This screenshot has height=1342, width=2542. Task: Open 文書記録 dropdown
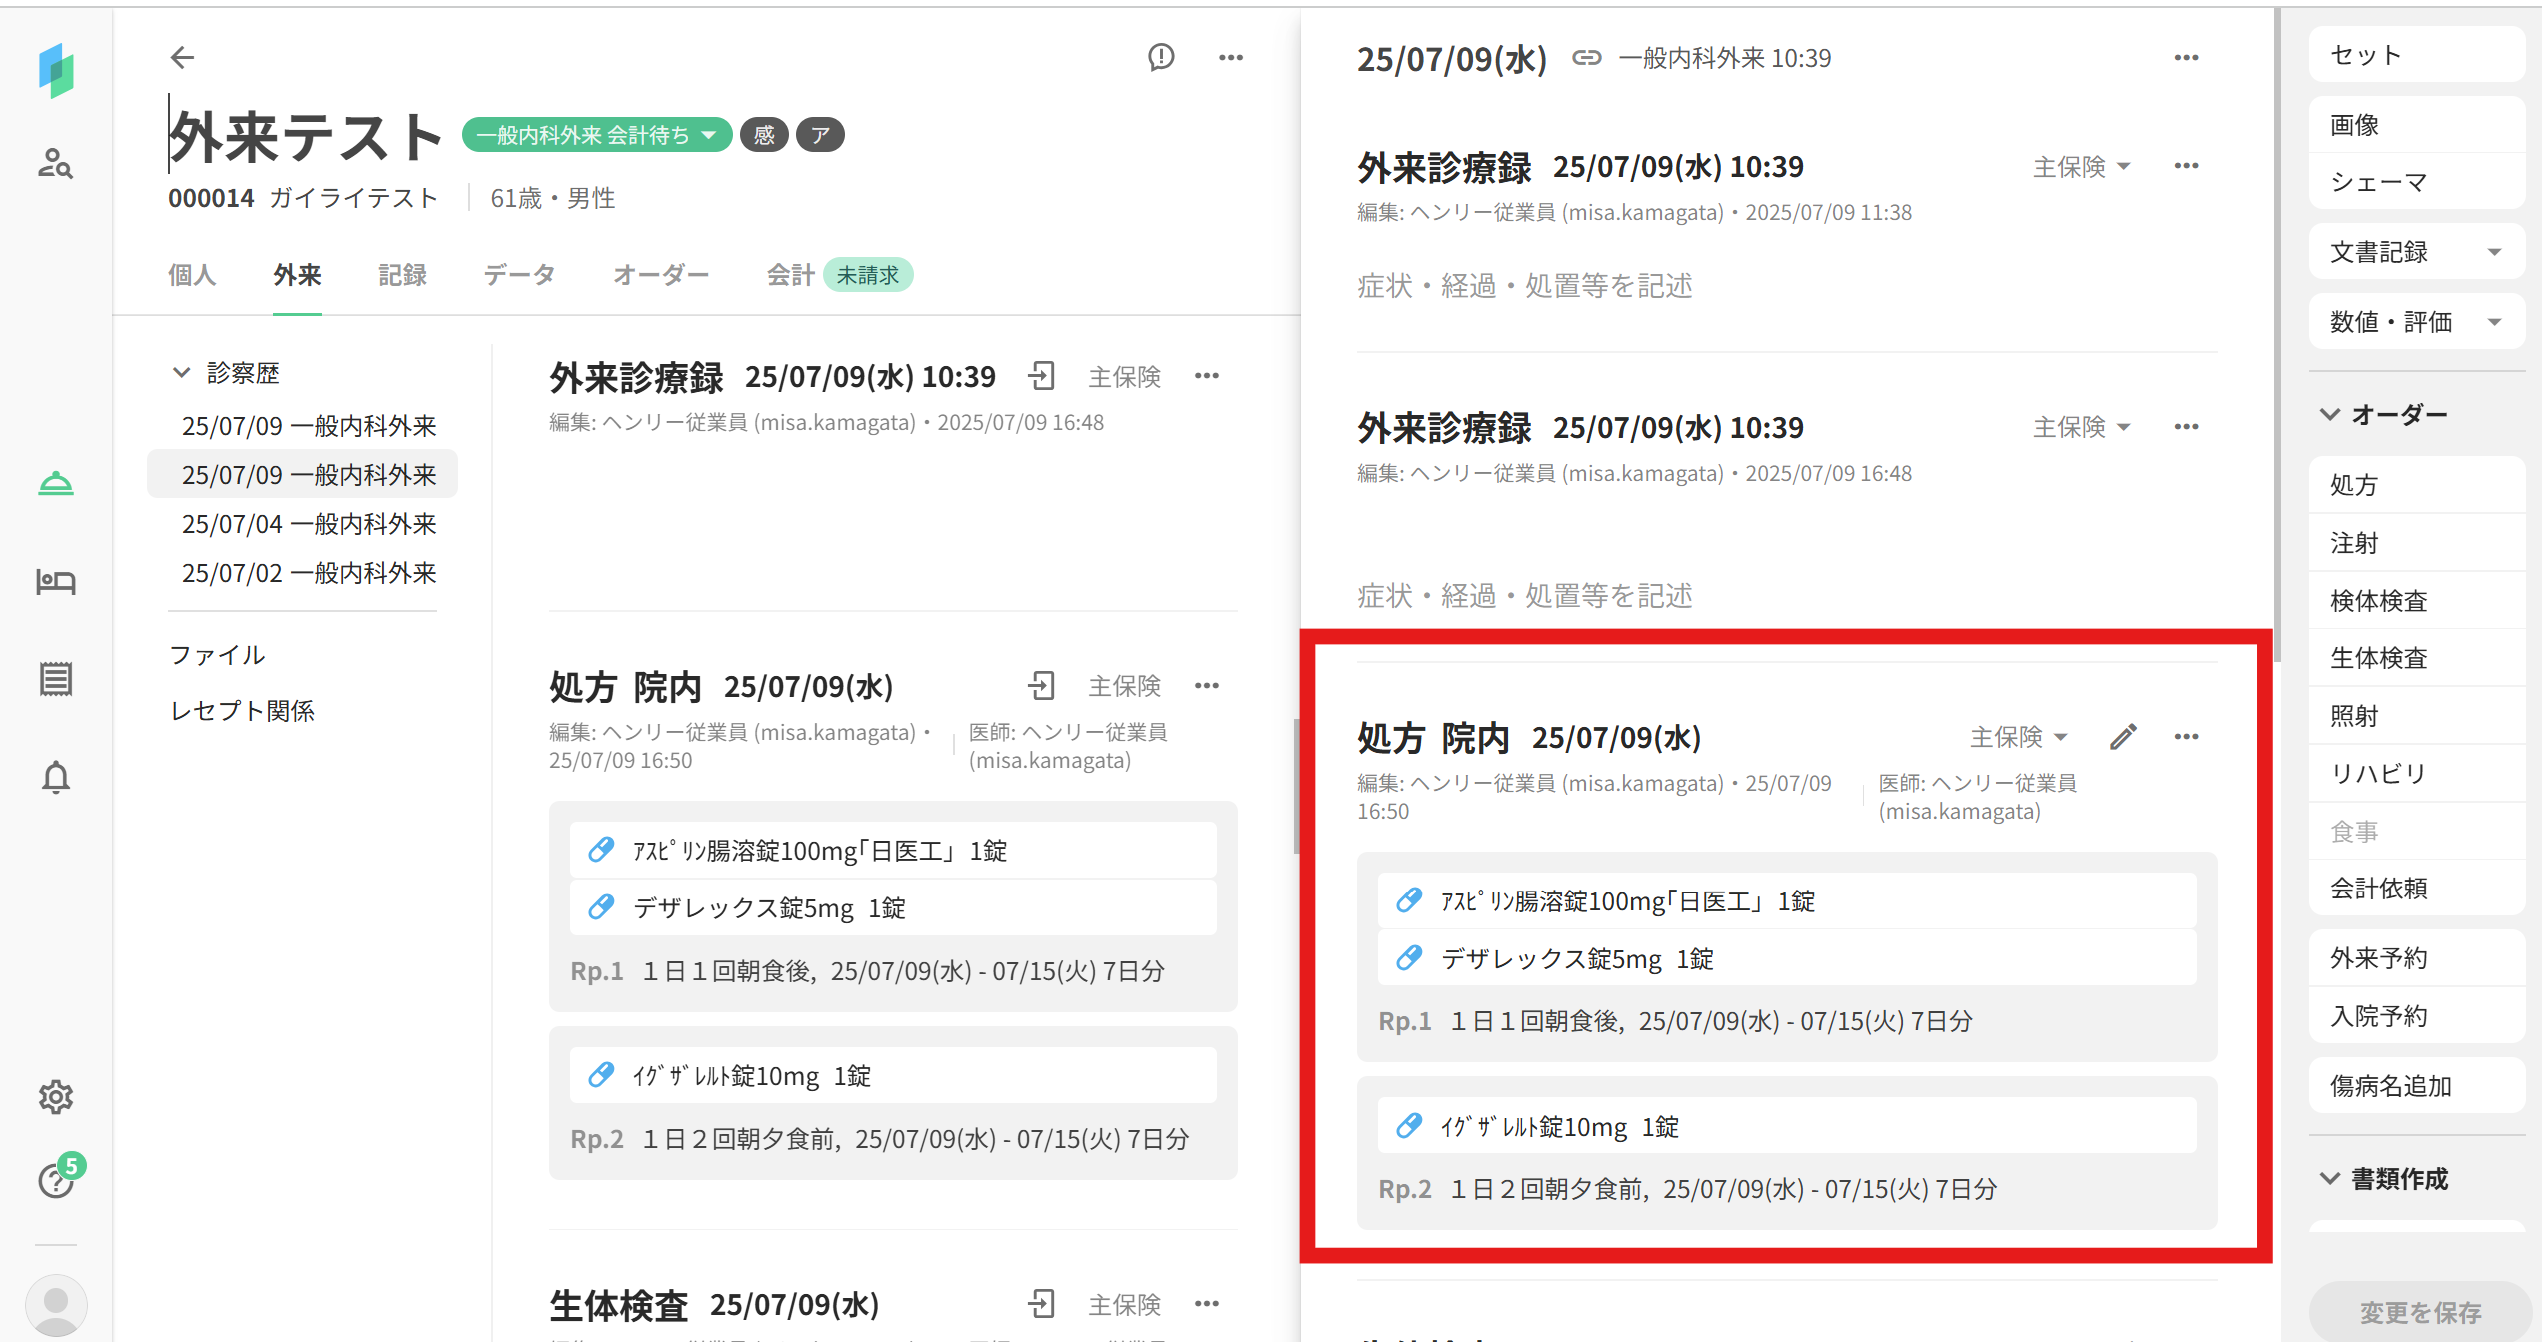pos(2415,252)
